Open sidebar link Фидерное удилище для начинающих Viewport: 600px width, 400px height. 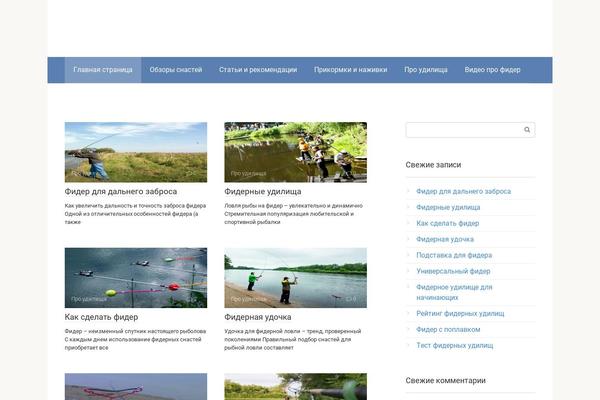[x=454, y=292]
